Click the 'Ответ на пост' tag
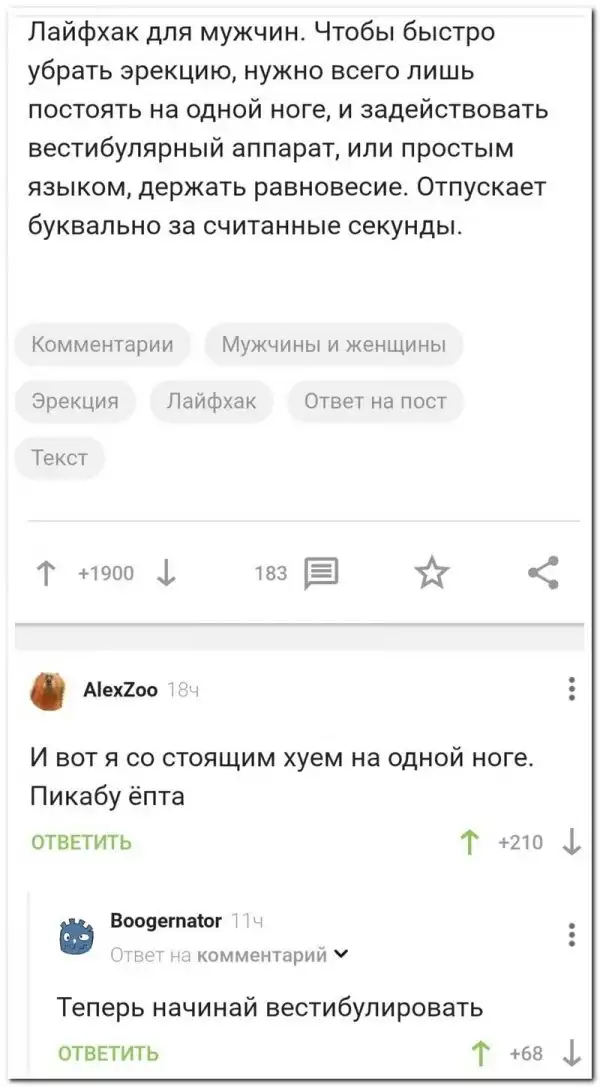 374,402
